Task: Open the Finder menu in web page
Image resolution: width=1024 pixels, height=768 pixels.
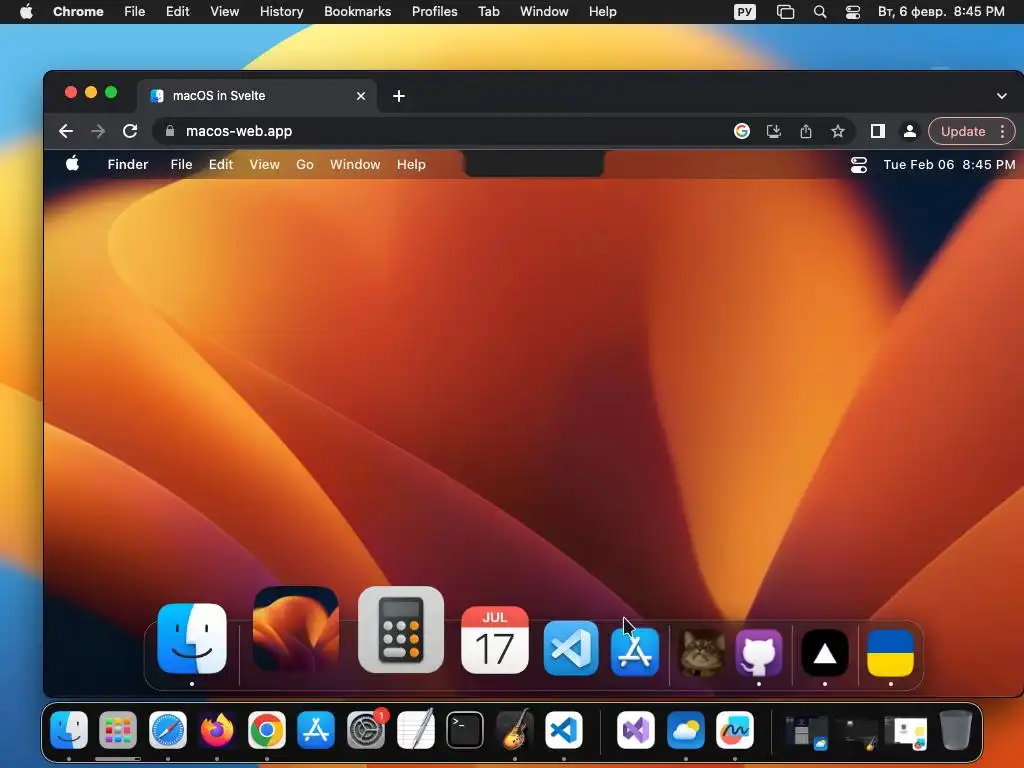Action: [128, 165]
